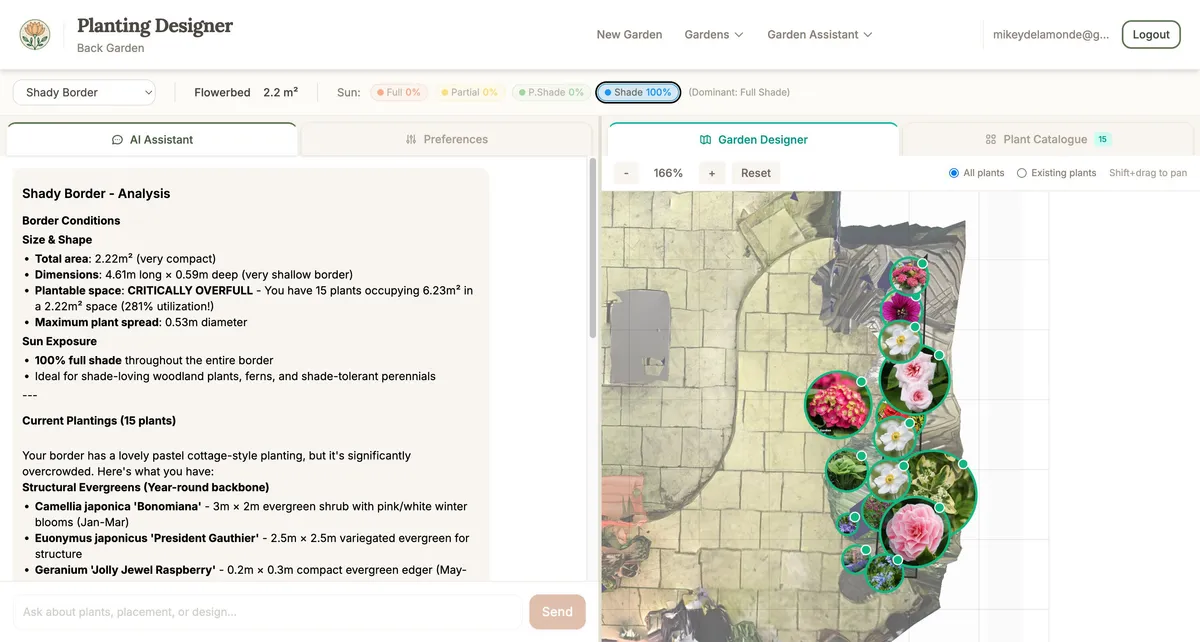Expand the Gardens navigation dropdown
The width and height of the screenshot is (1200, 642).
(x=713, y=33)
